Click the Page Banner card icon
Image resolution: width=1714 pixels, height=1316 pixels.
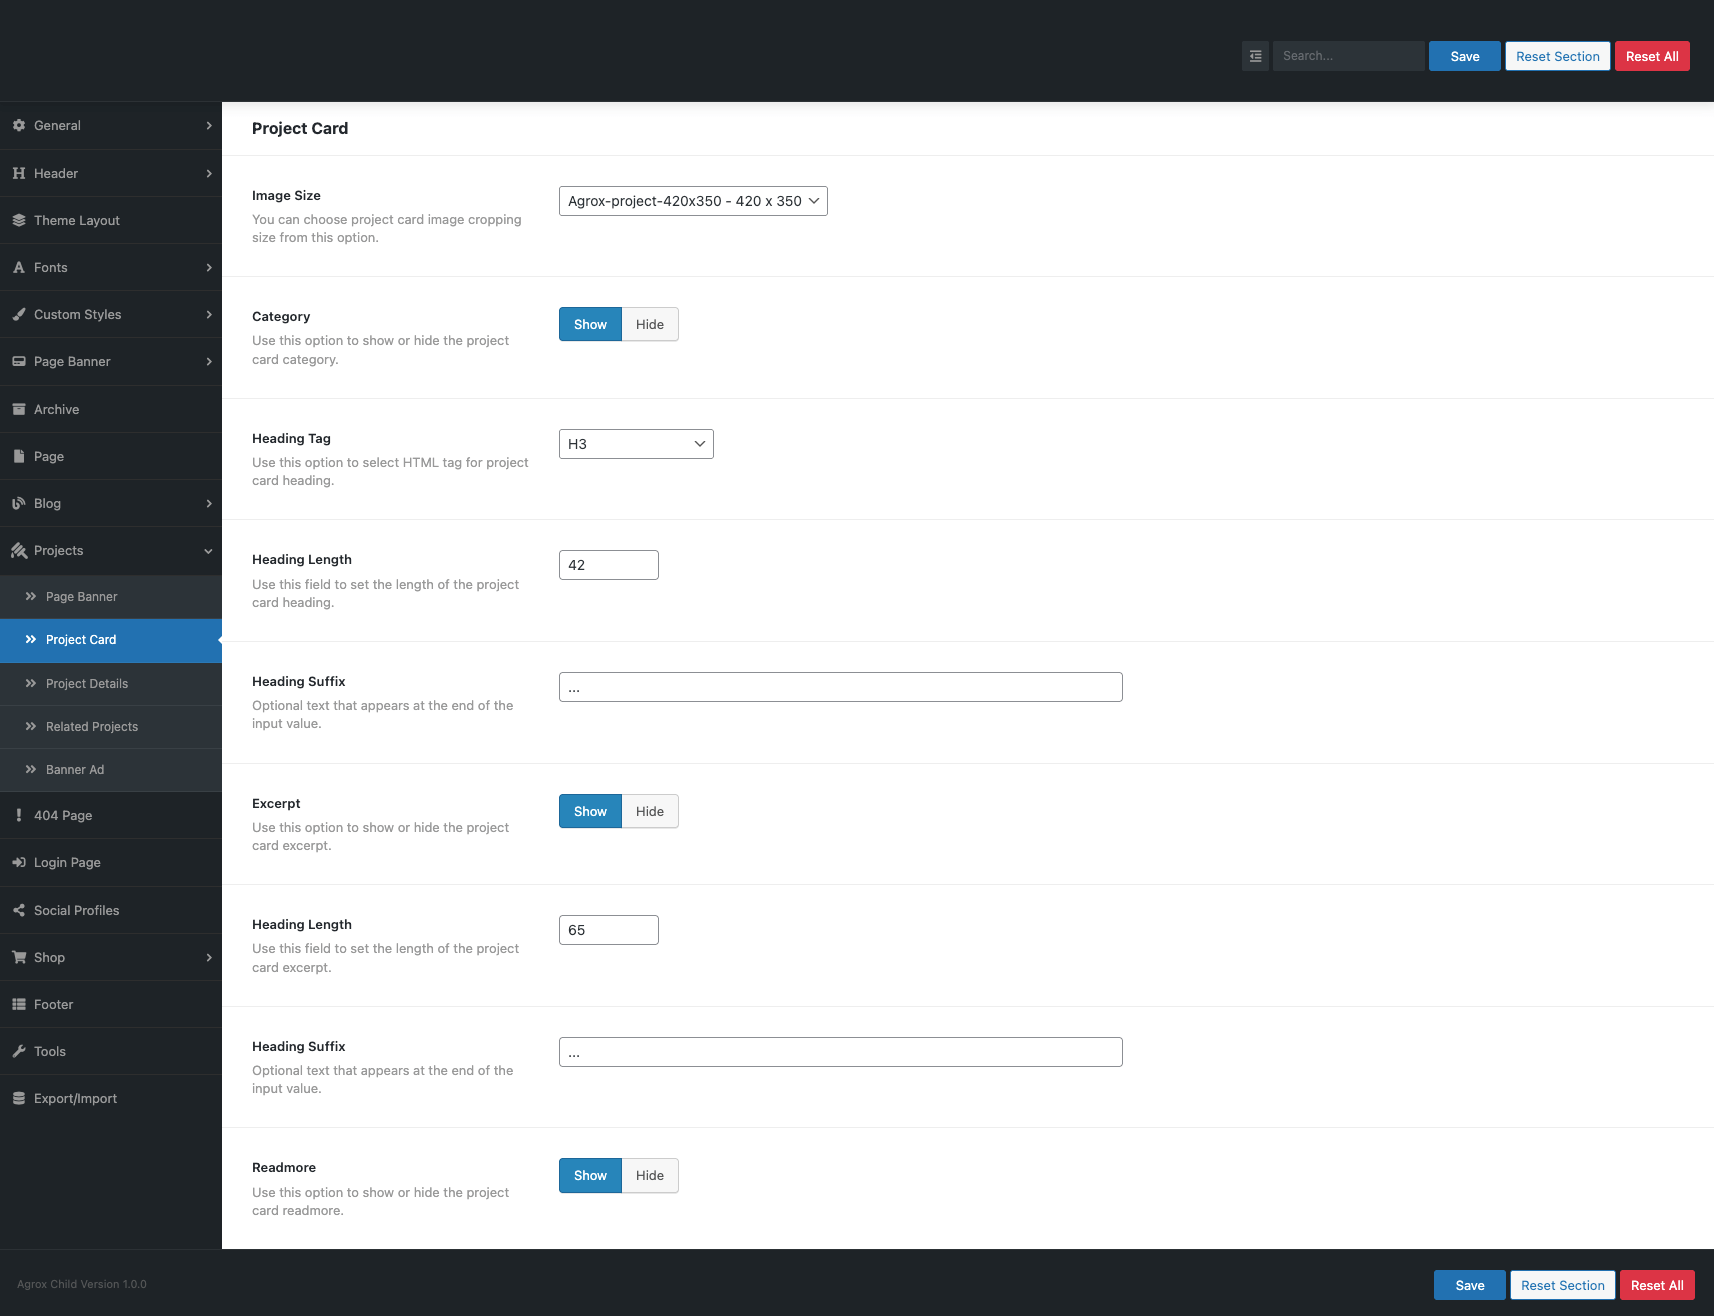pyautogui.click(x=19, y=361)
